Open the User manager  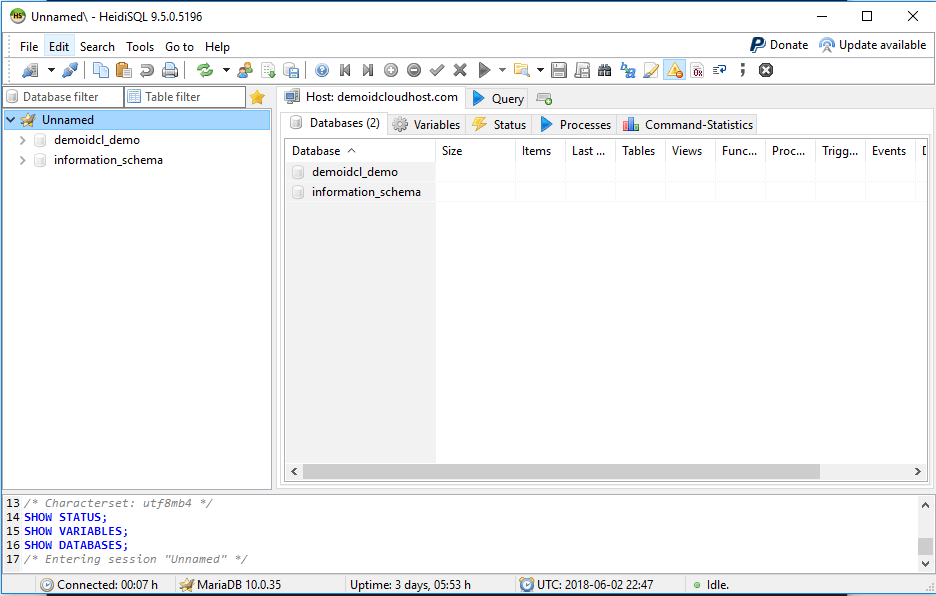click(245, 70)
